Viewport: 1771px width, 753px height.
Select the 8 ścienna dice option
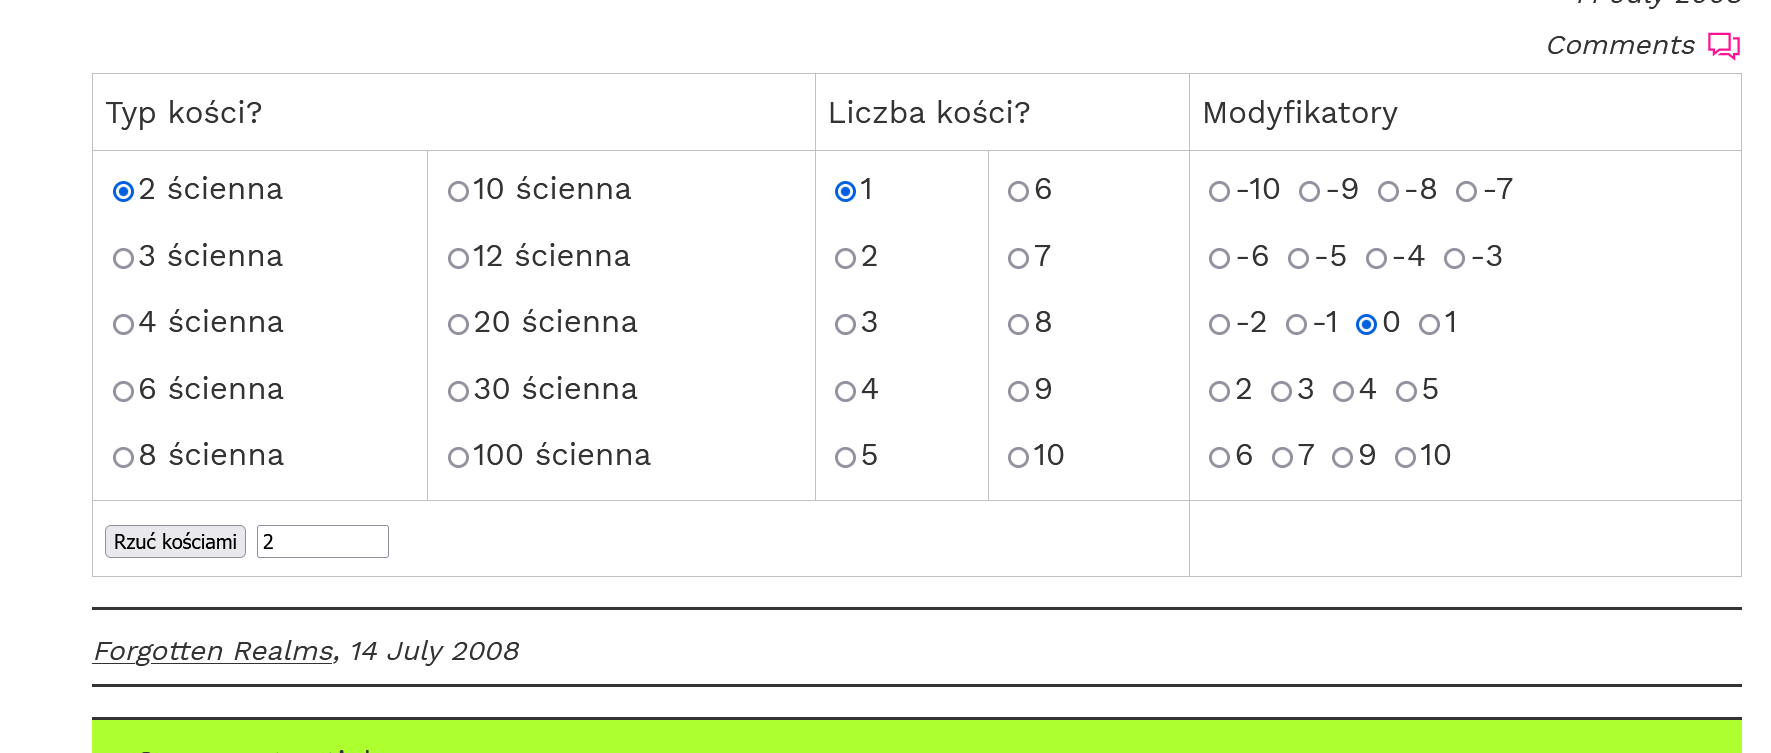[x=124, y=457]
